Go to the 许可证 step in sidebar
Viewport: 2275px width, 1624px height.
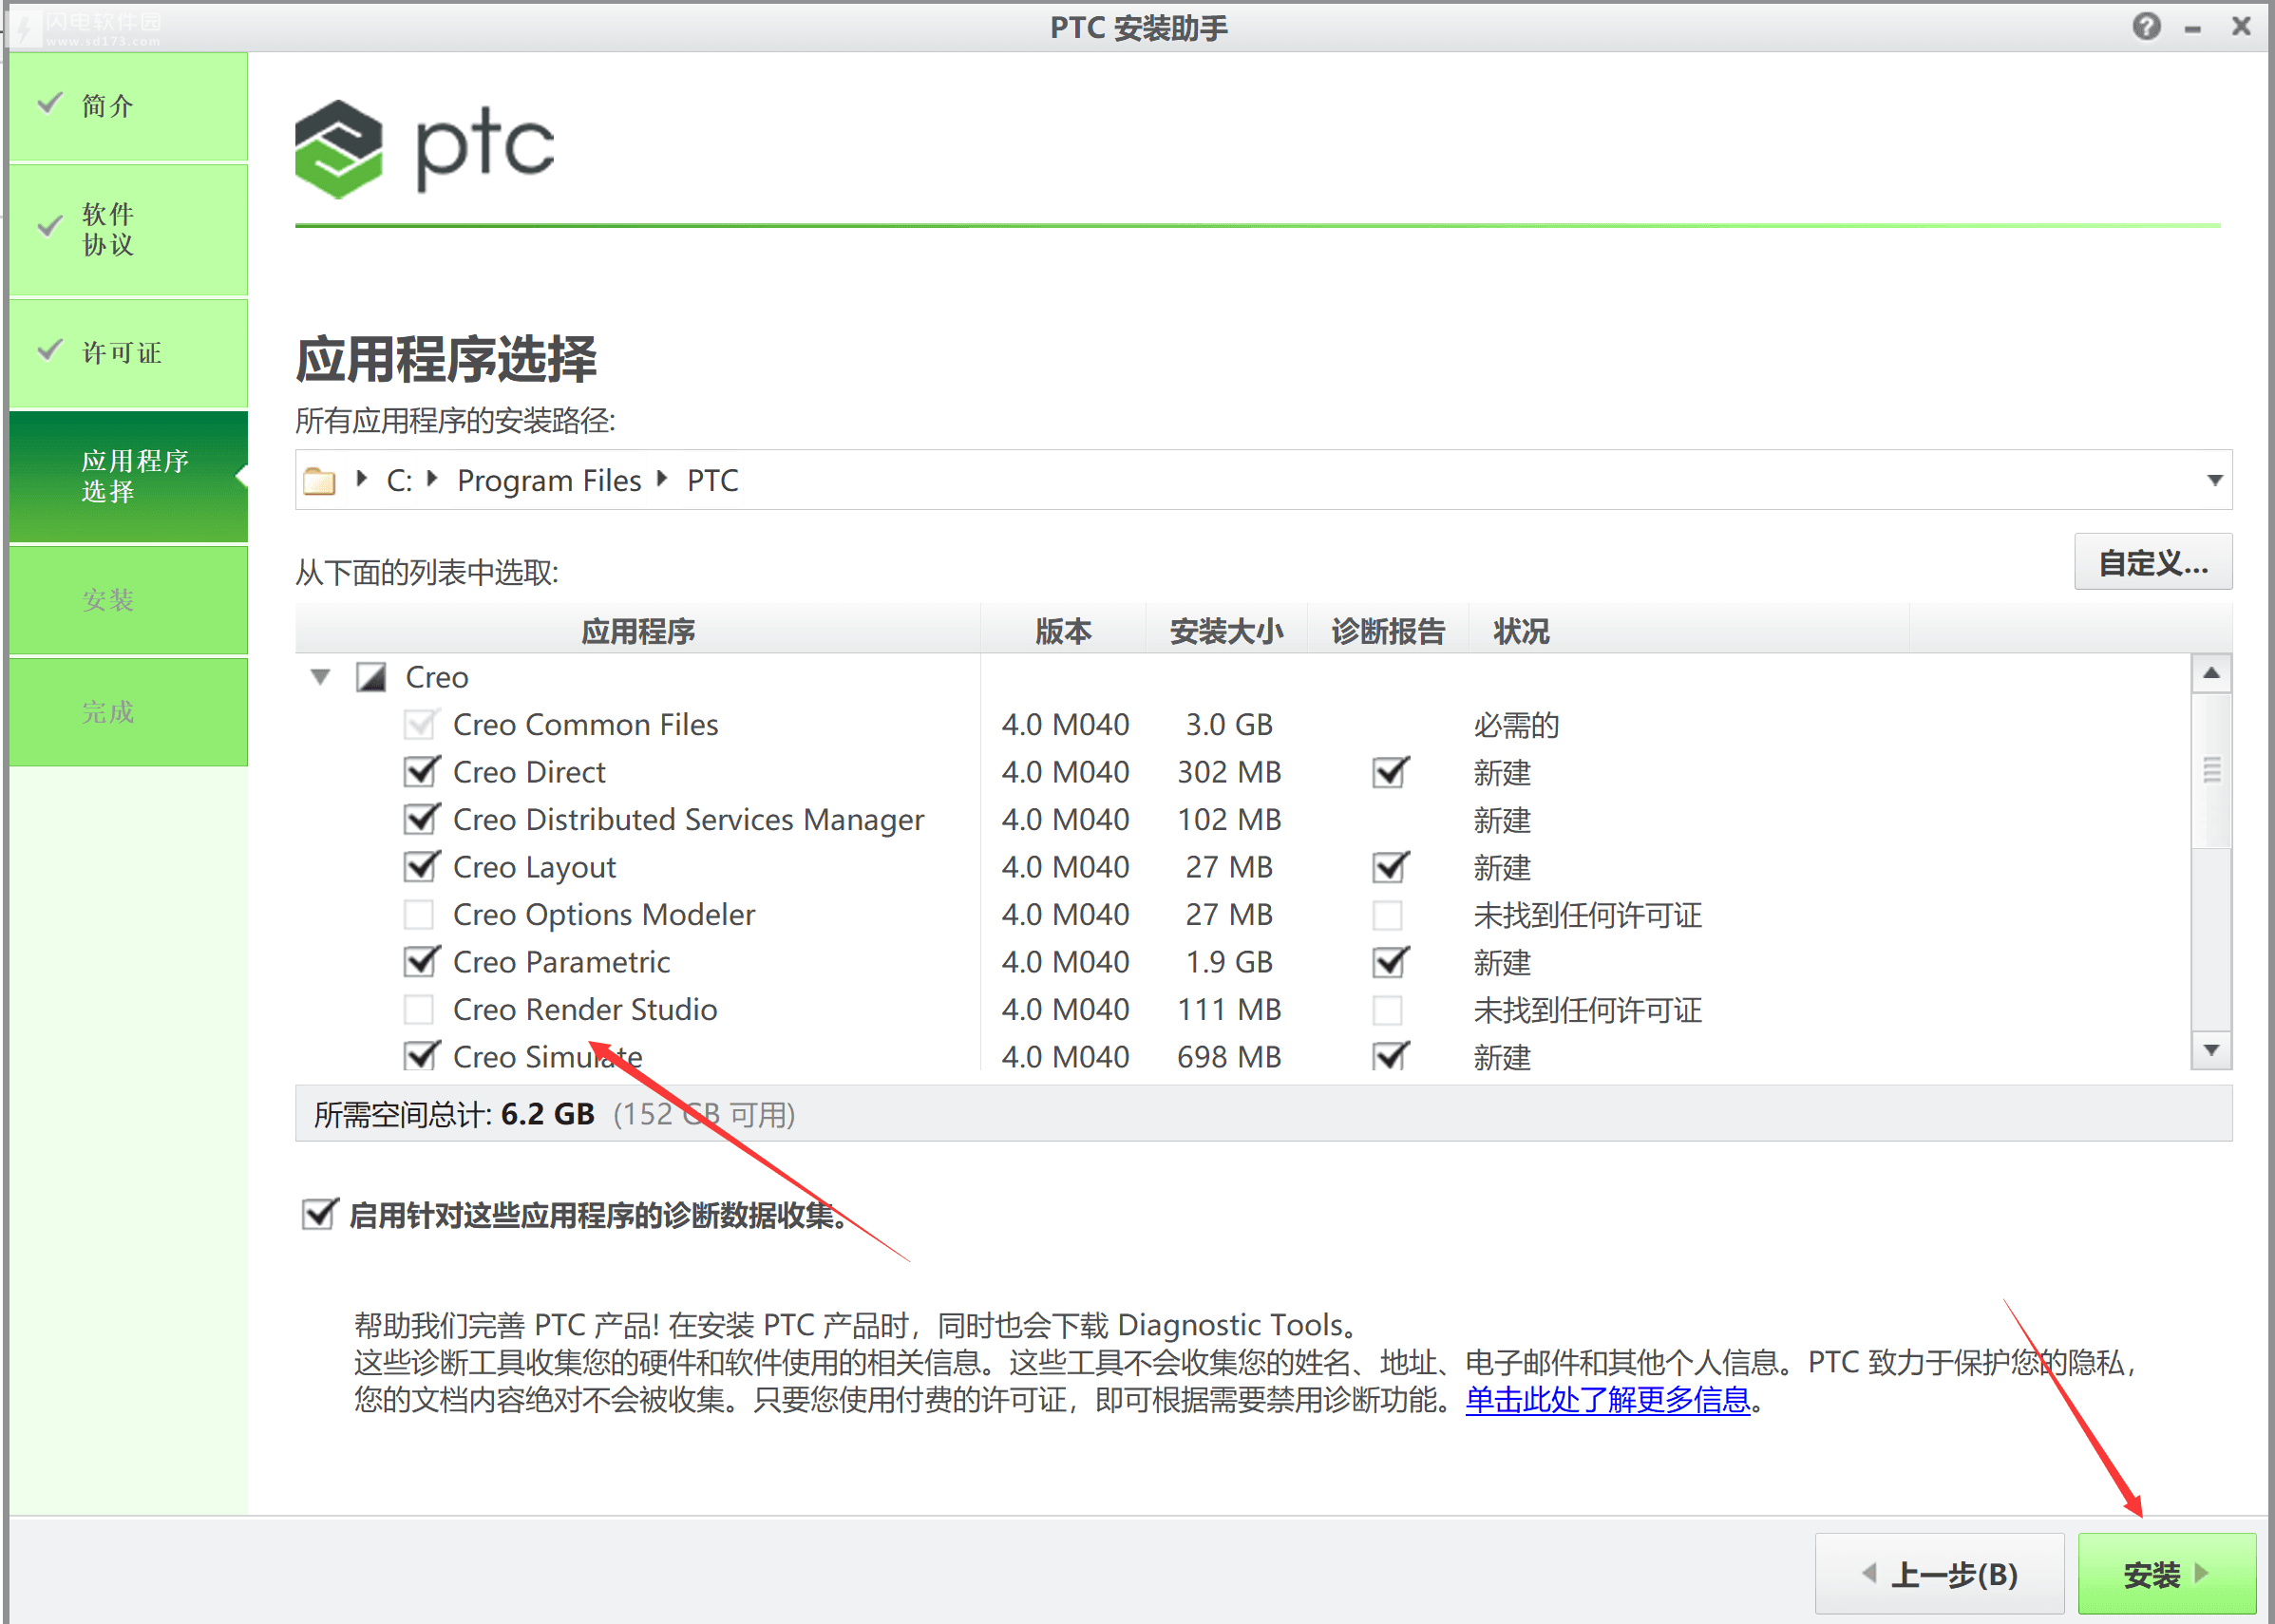(x=128, y=353)
